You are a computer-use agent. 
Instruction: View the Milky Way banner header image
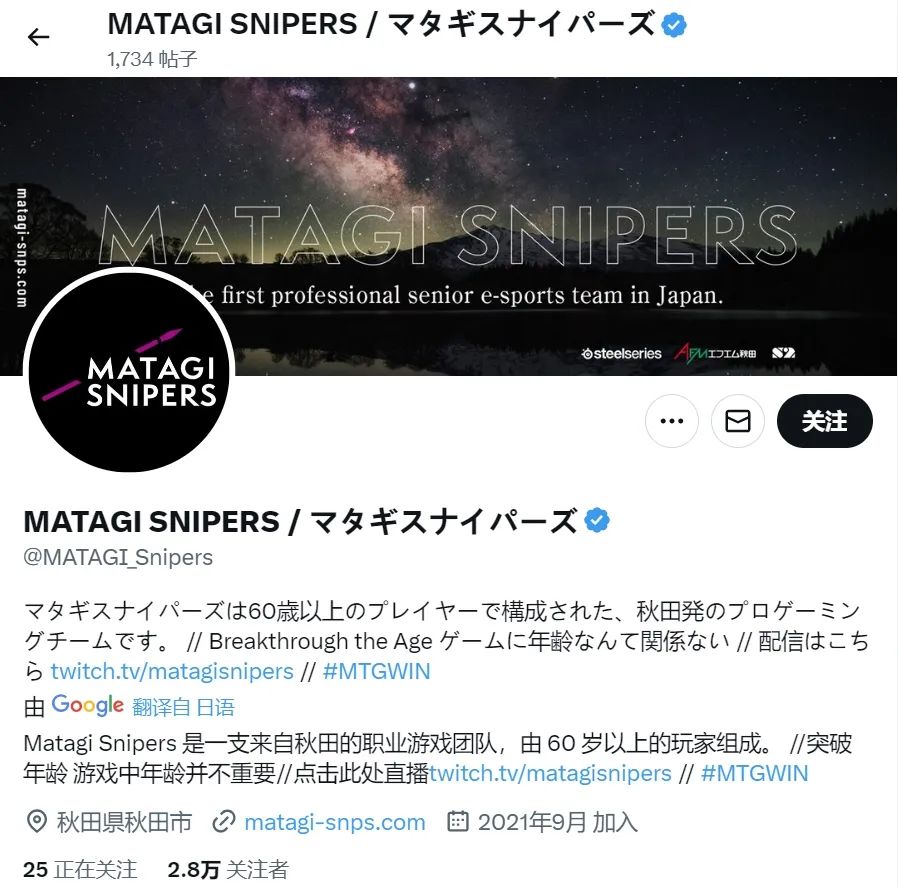(x=448, y=226)
